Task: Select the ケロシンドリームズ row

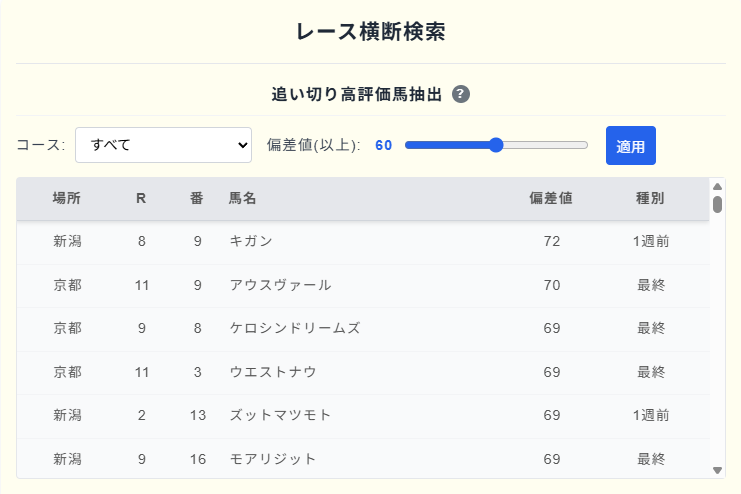Action: 363,329
